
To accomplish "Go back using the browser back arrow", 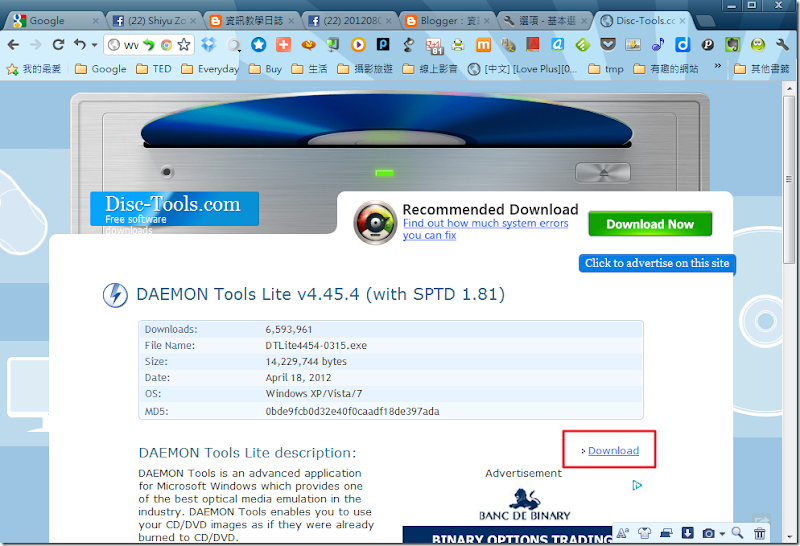I will point(14,45).
